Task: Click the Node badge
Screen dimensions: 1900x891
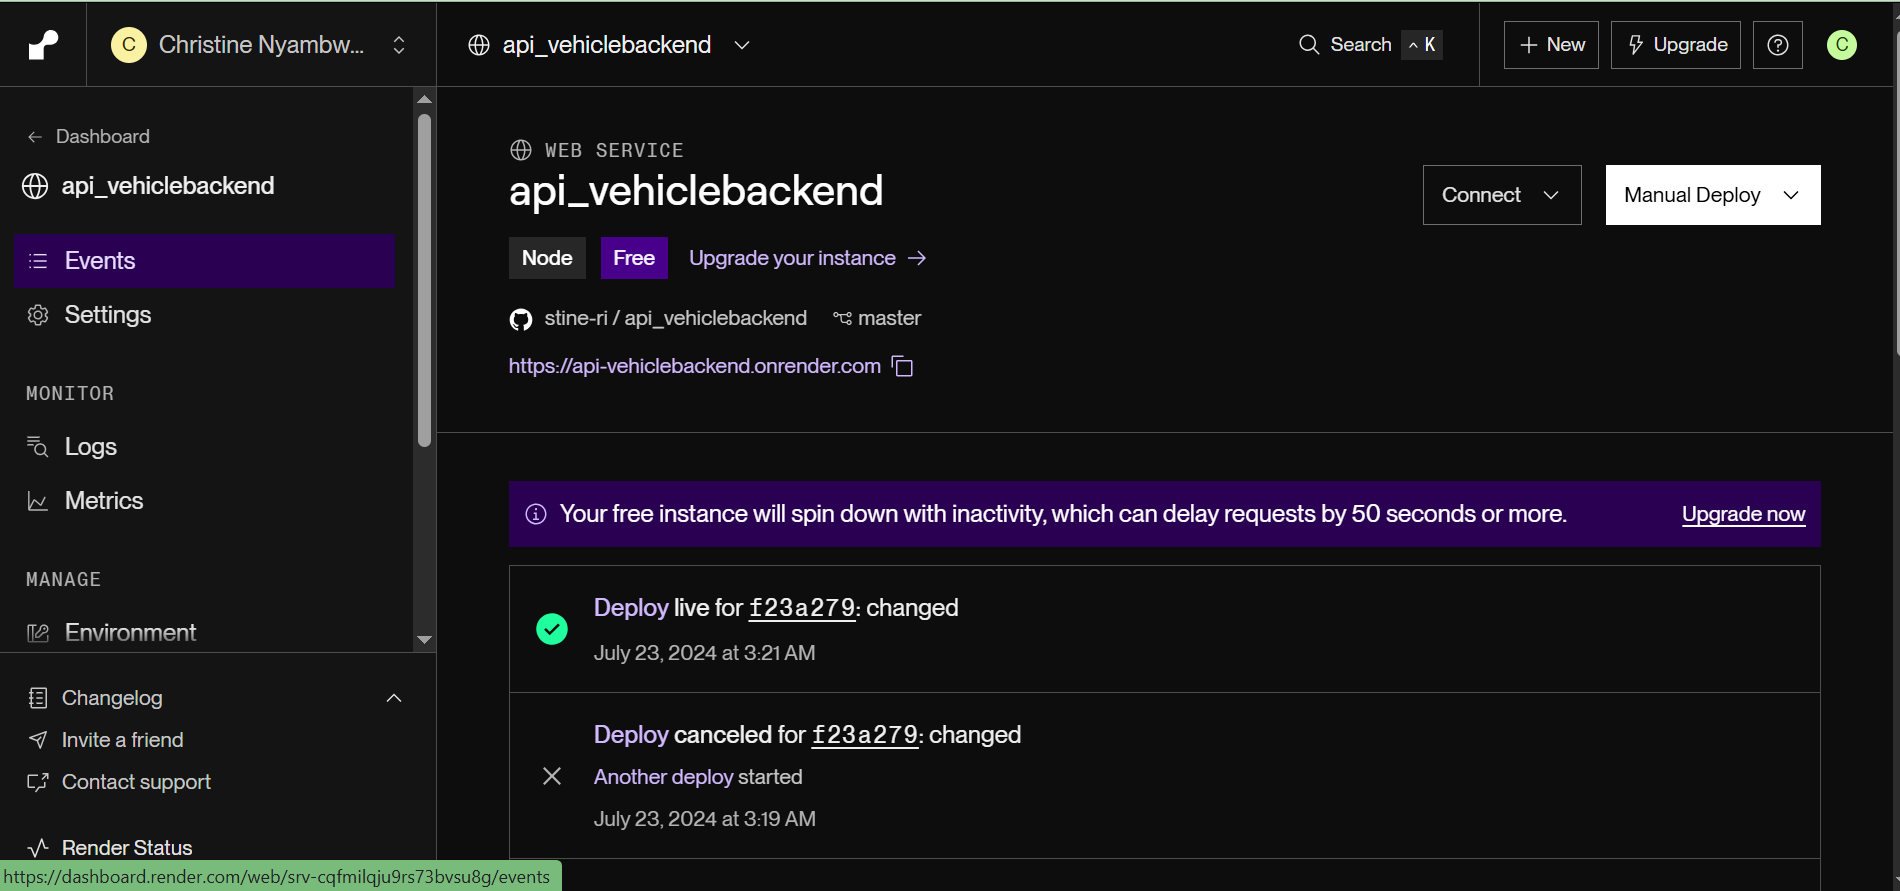Action: point(547,258)
